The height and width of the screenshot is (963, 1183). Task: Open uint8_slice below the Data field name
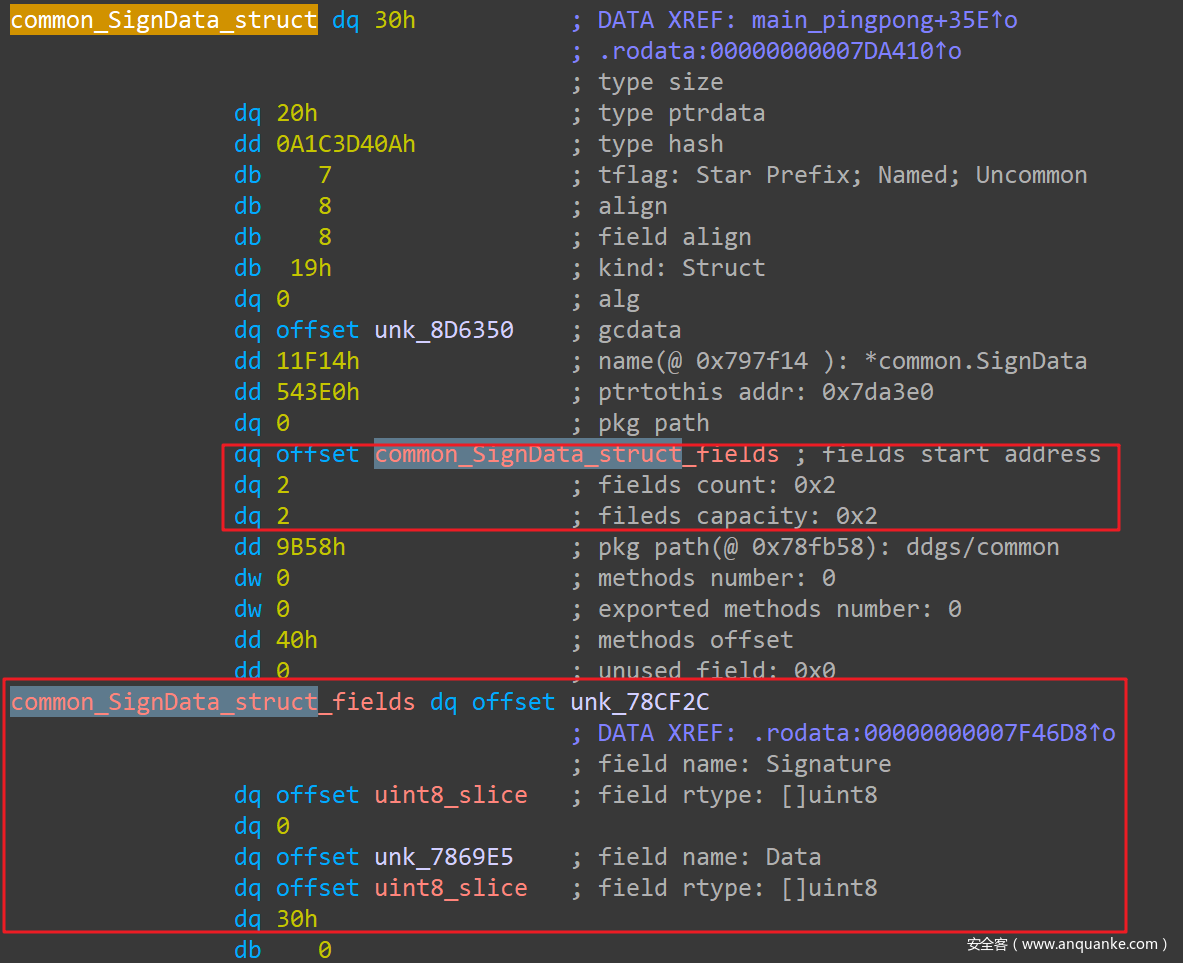coord(450,888)
